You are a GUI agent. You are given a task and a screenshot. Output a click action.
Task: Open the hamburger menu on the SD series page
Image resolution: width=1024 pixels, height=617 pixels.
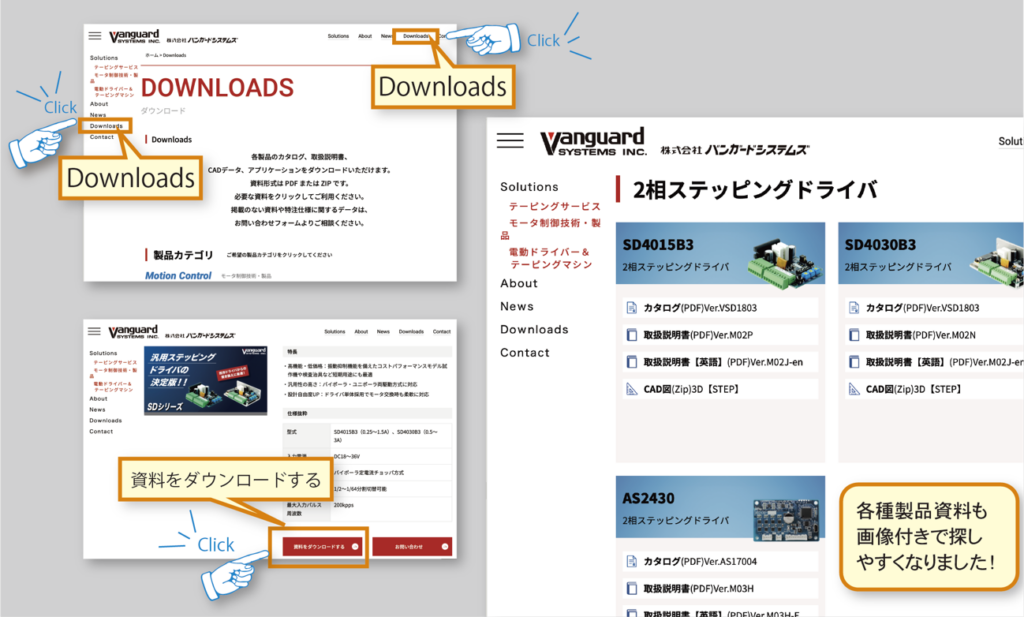tap(95, 331)
